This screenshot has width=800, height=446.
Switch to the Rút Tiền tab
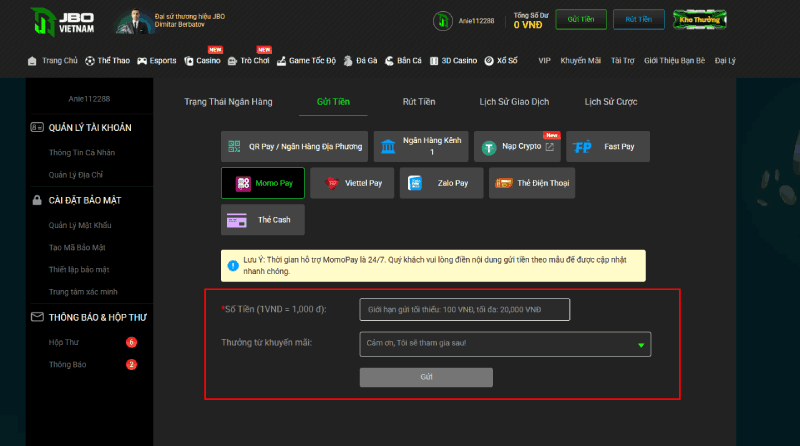pos(419,102)
